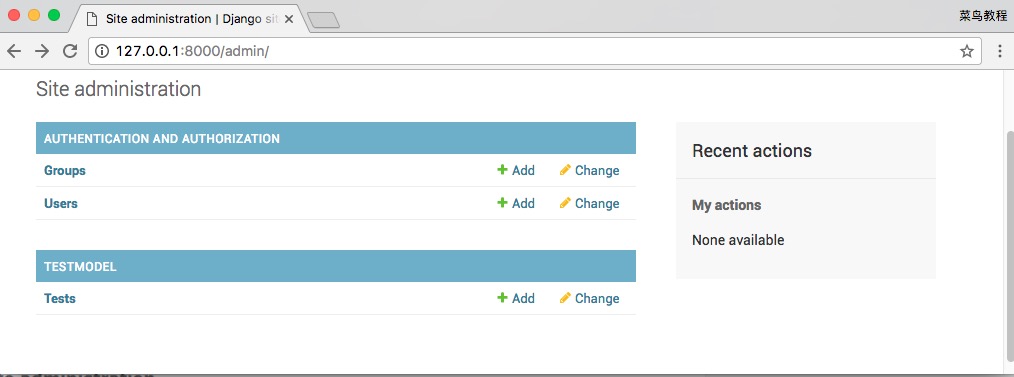1014x377 pixels.
Task: Open the Users model link
Action: point(61,203)
